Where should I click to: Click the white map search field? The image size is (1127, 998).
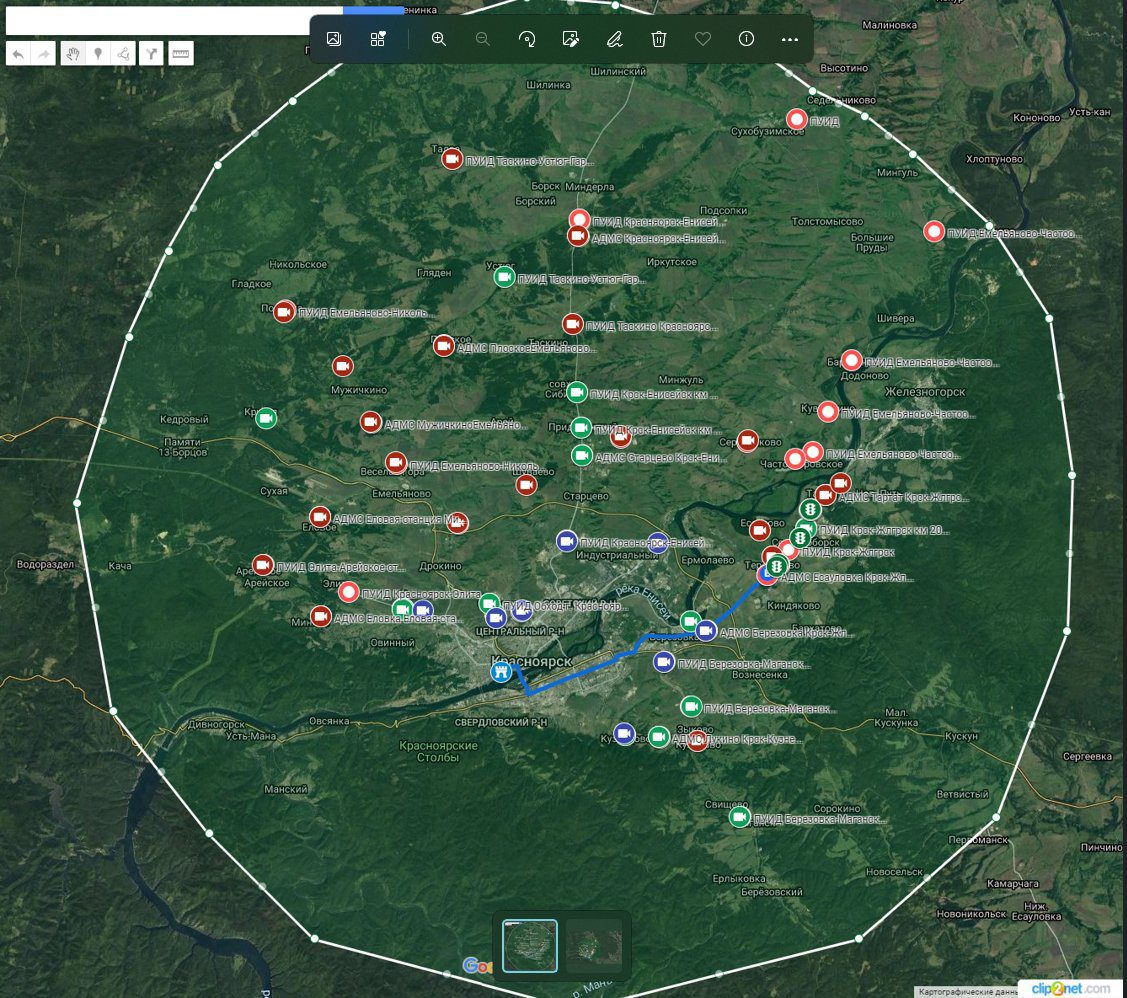[170, 22]
